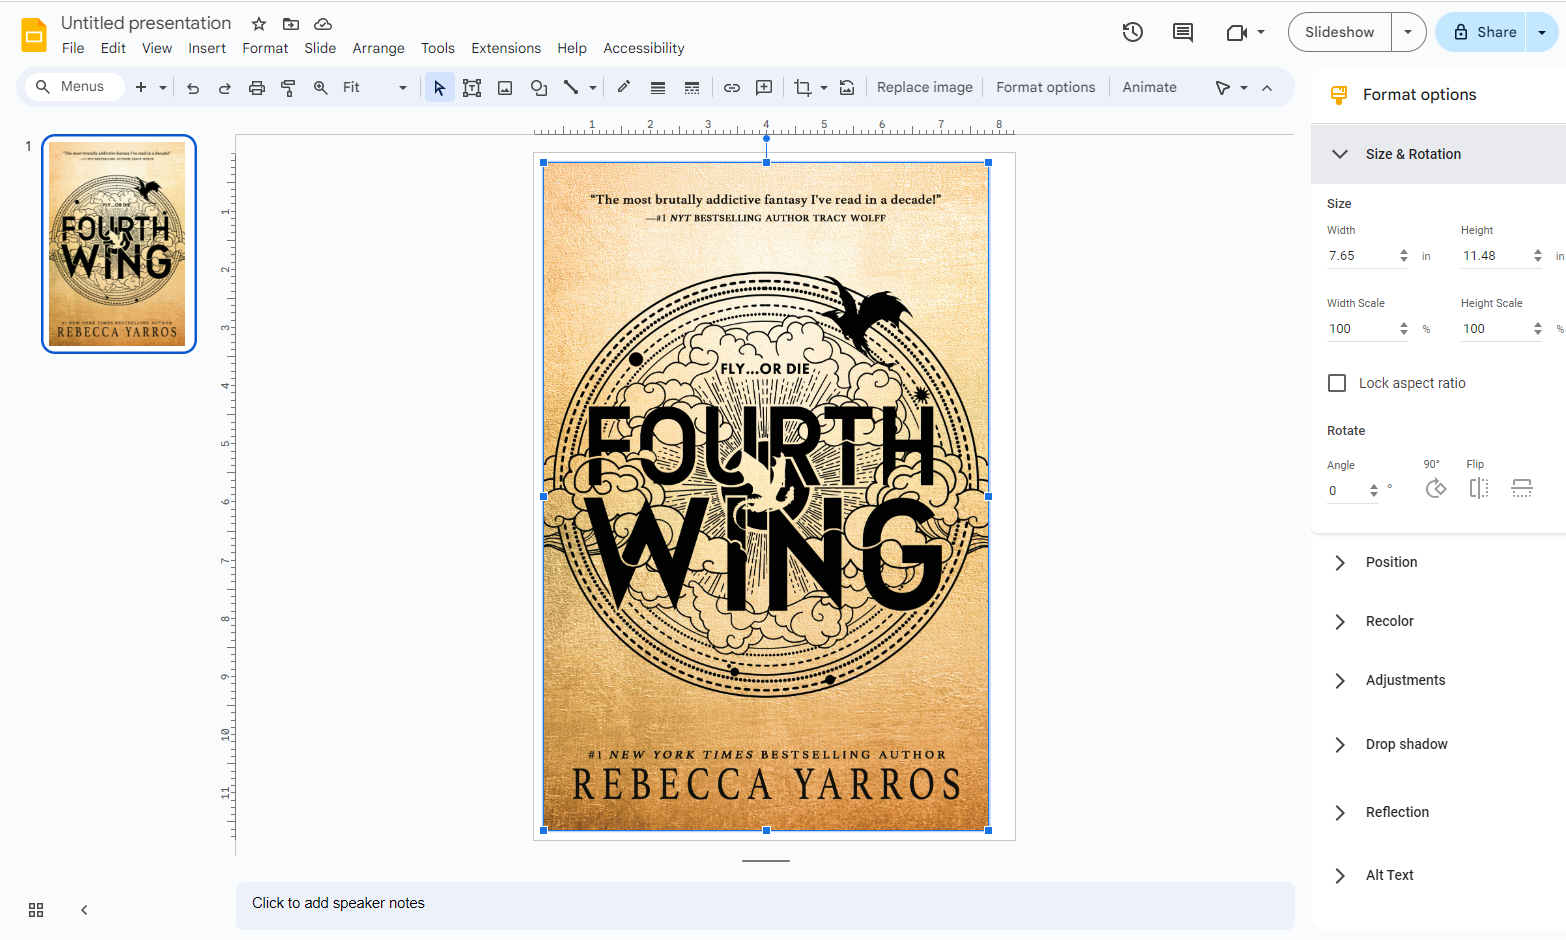Viewport: 1566px width, 940px height.
Task: Add comment toolbar icon
Action: (764, 88)
